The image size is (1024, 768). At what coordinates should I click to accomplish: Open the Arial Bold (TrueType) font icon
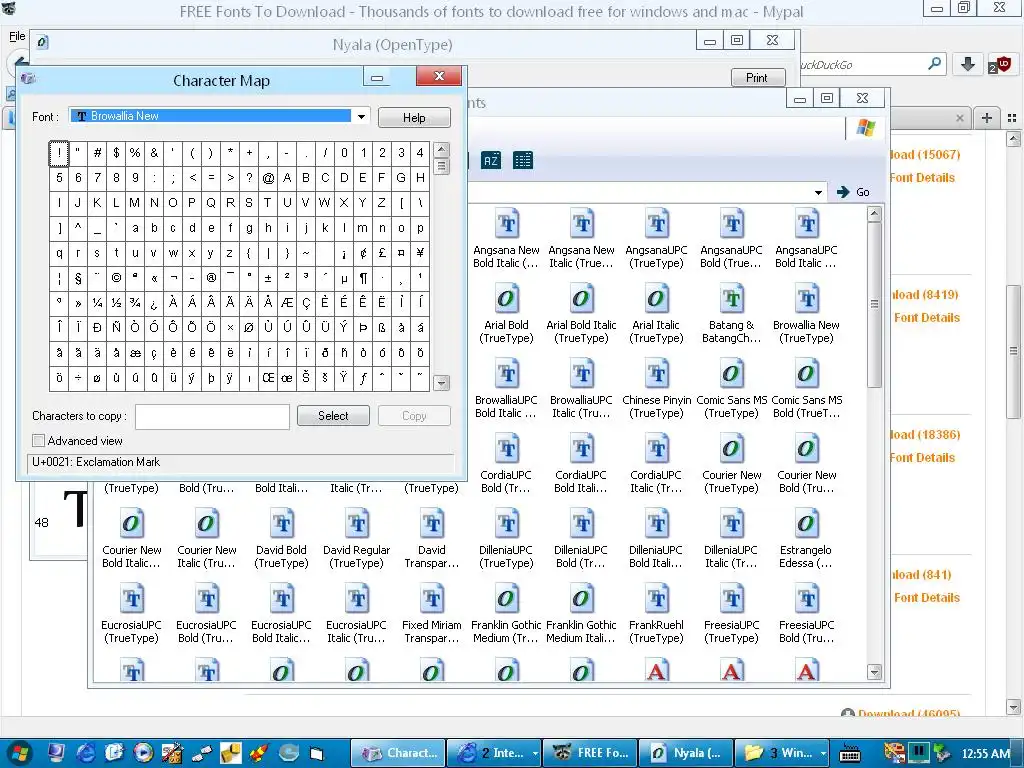coord(506,299)
